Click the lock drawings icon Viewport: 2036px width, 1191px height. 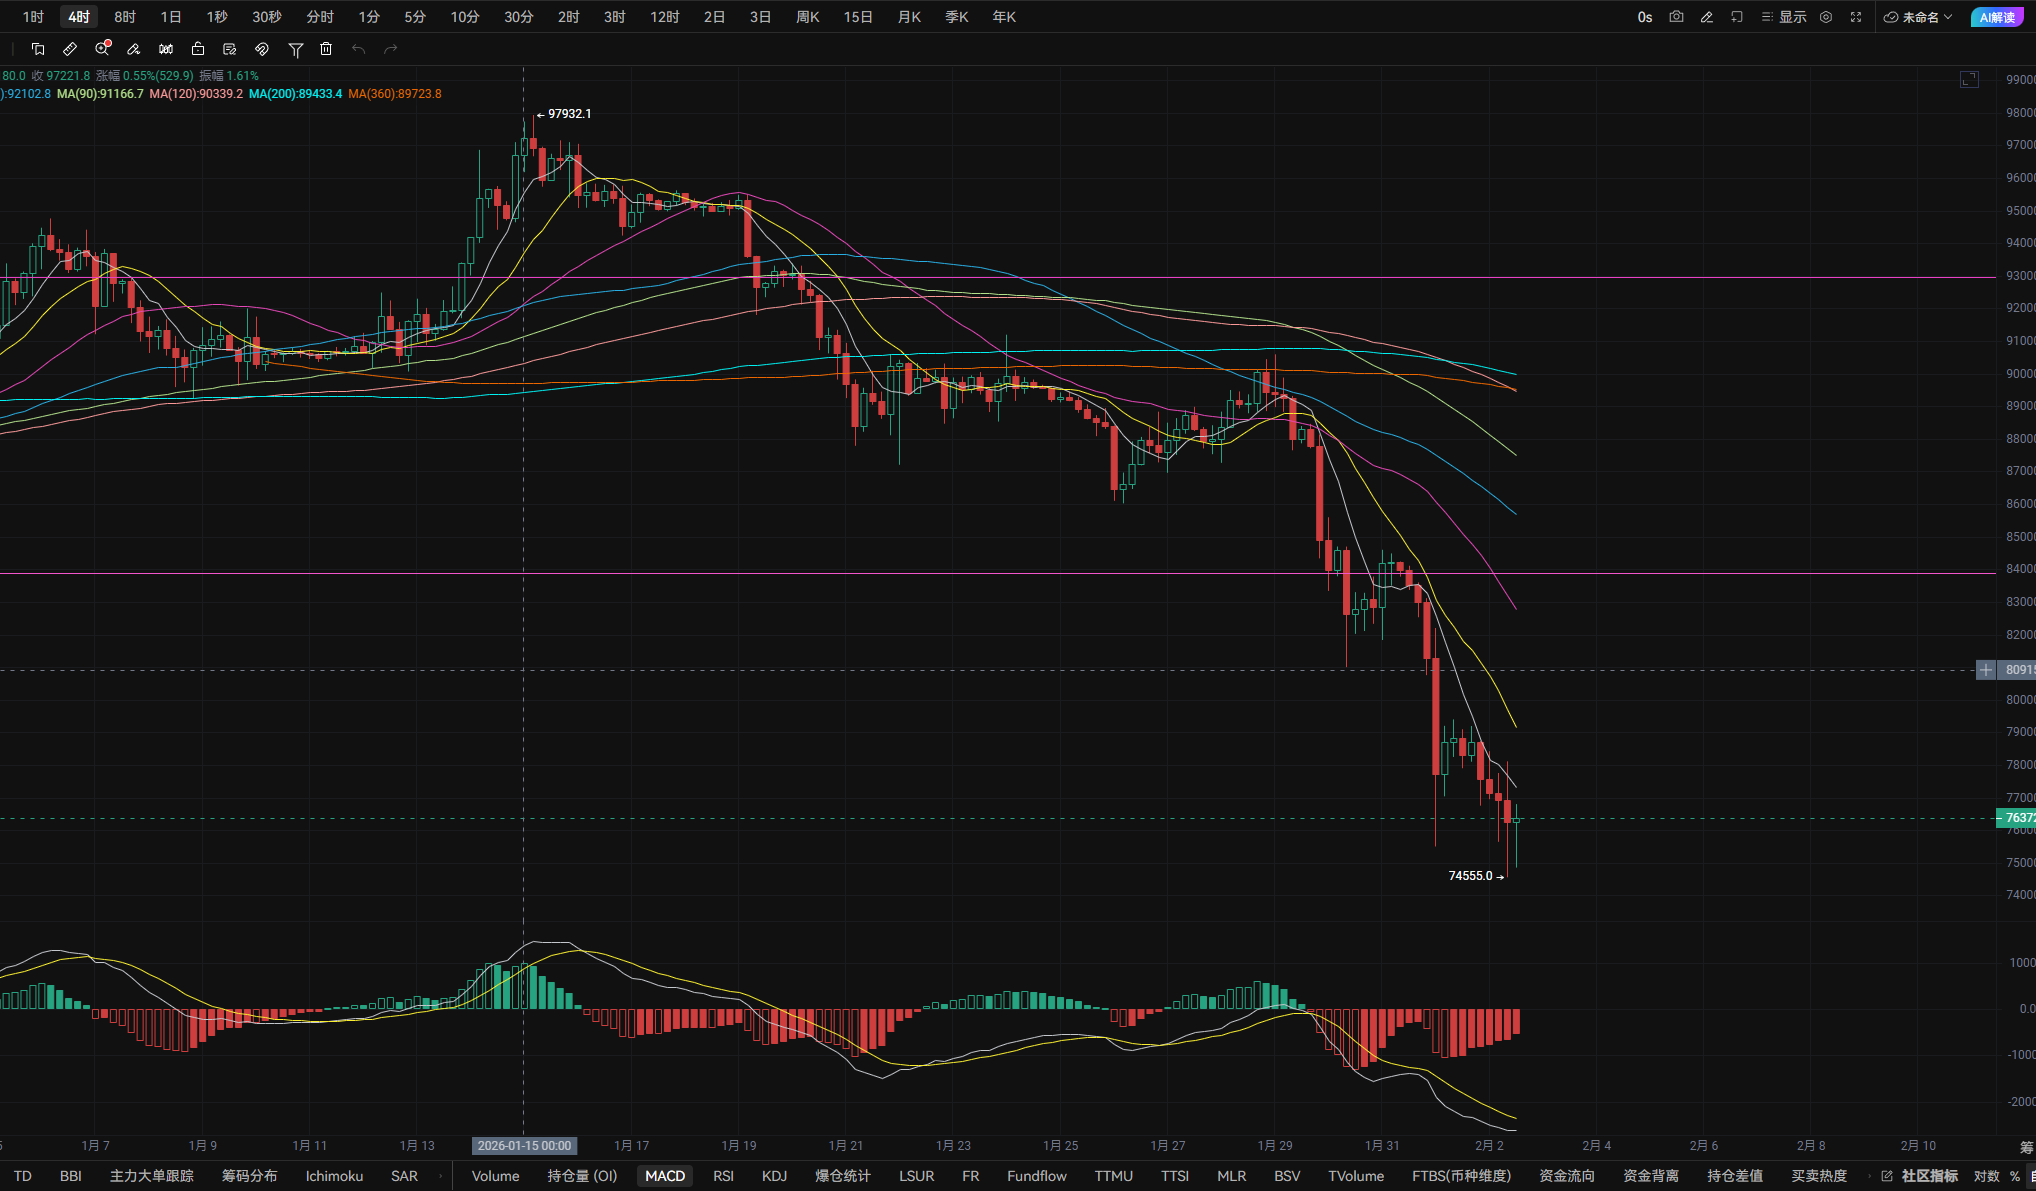pyautogui.click(x=198, y=49)
